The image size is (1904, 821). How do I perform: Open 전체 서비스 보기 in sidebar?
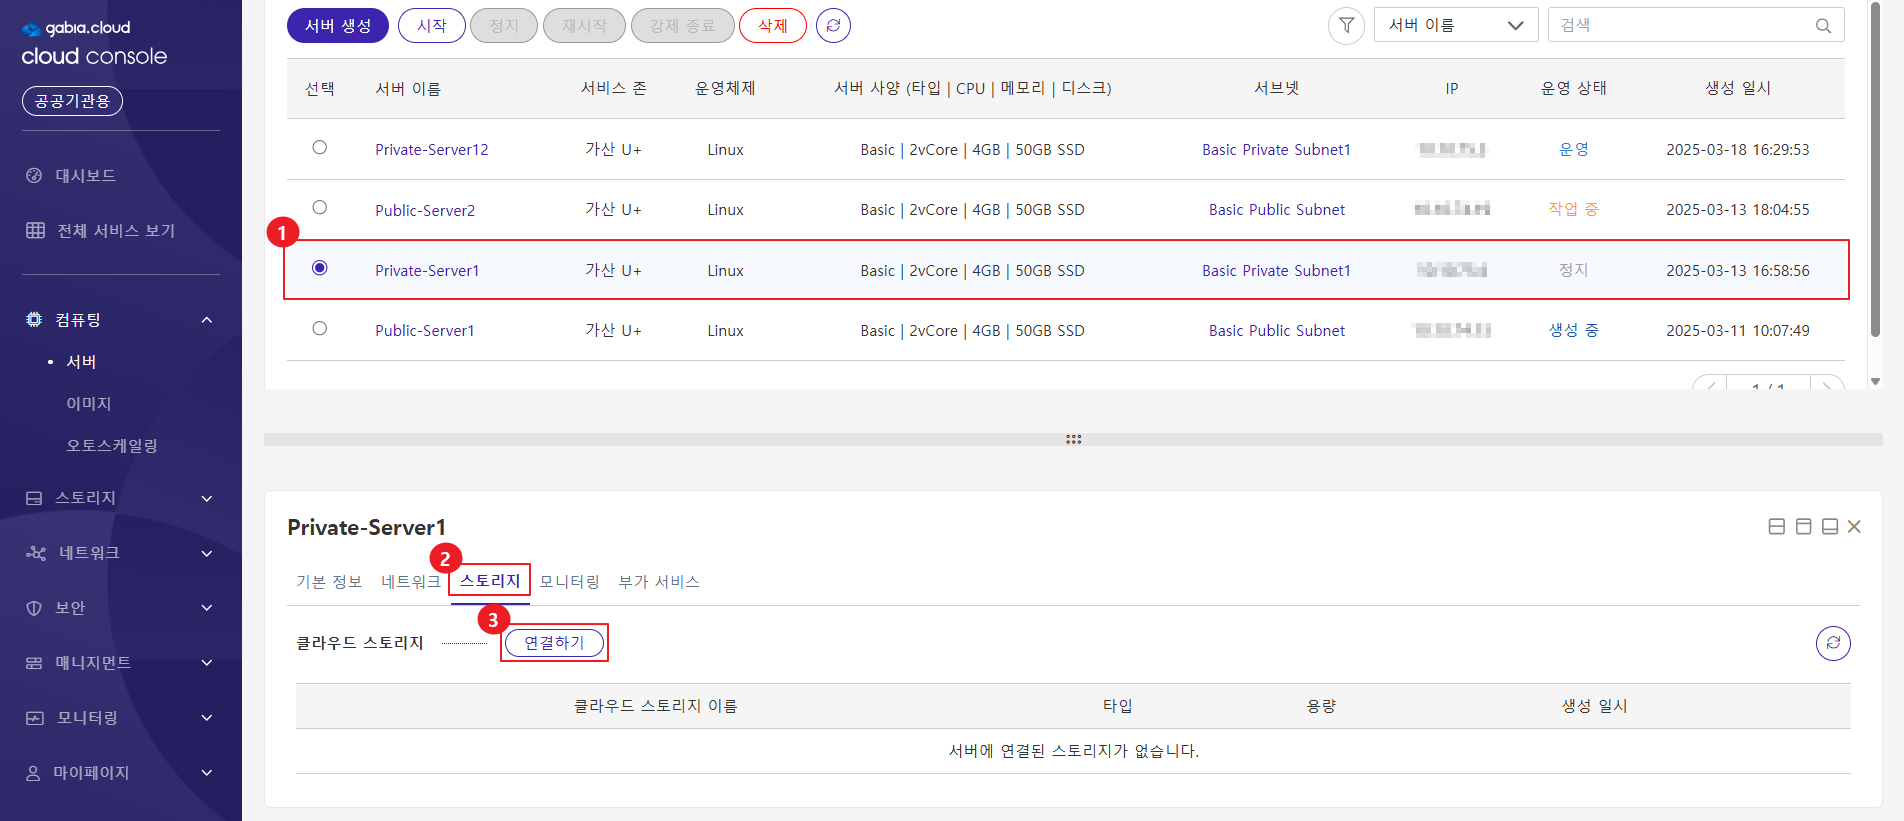click(115, 231)
